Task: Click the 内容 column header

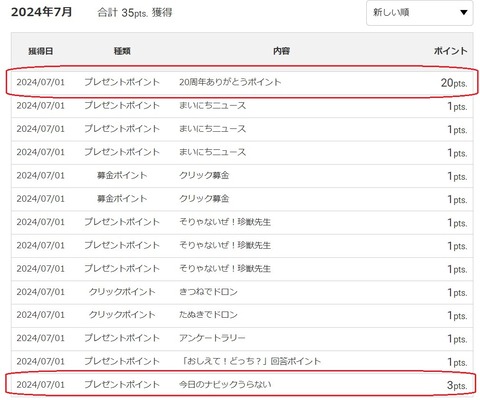Action: (x=281, y=51)
